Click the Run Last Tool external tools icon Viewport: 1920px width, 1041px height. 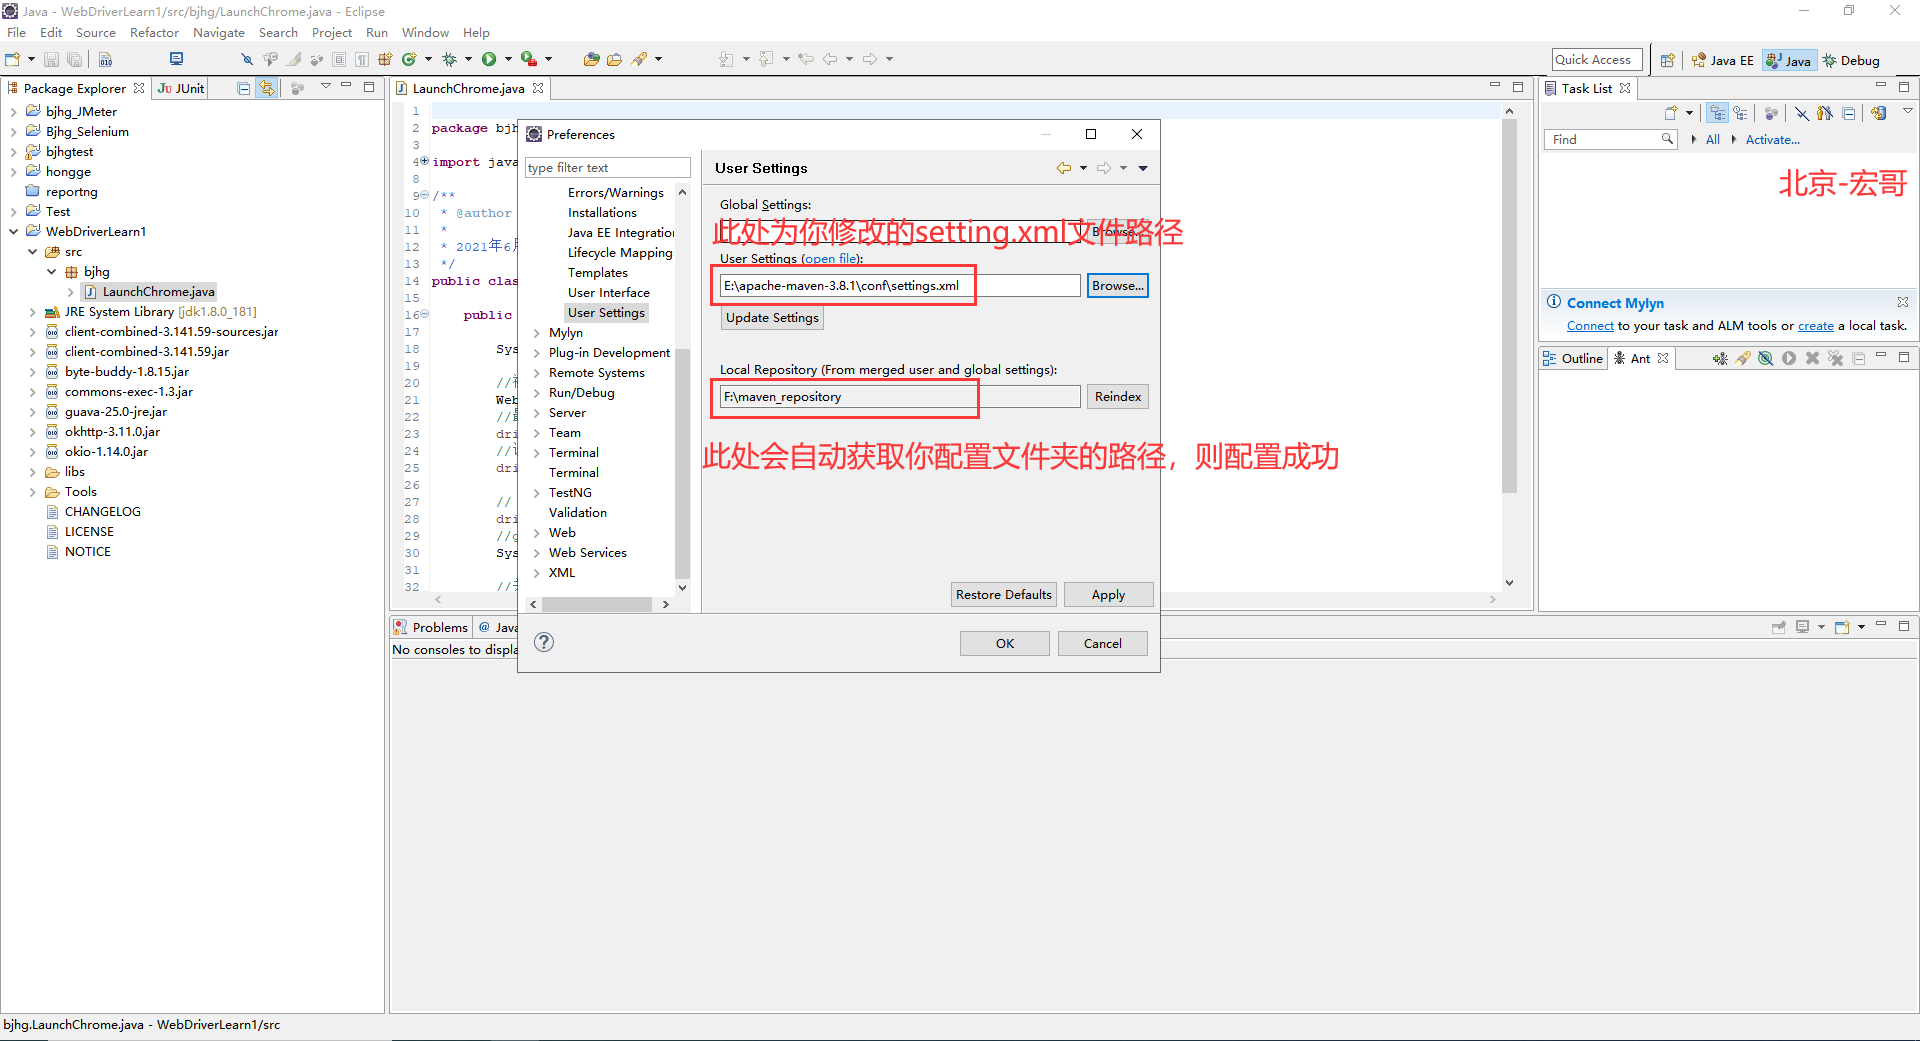[529, 60]
